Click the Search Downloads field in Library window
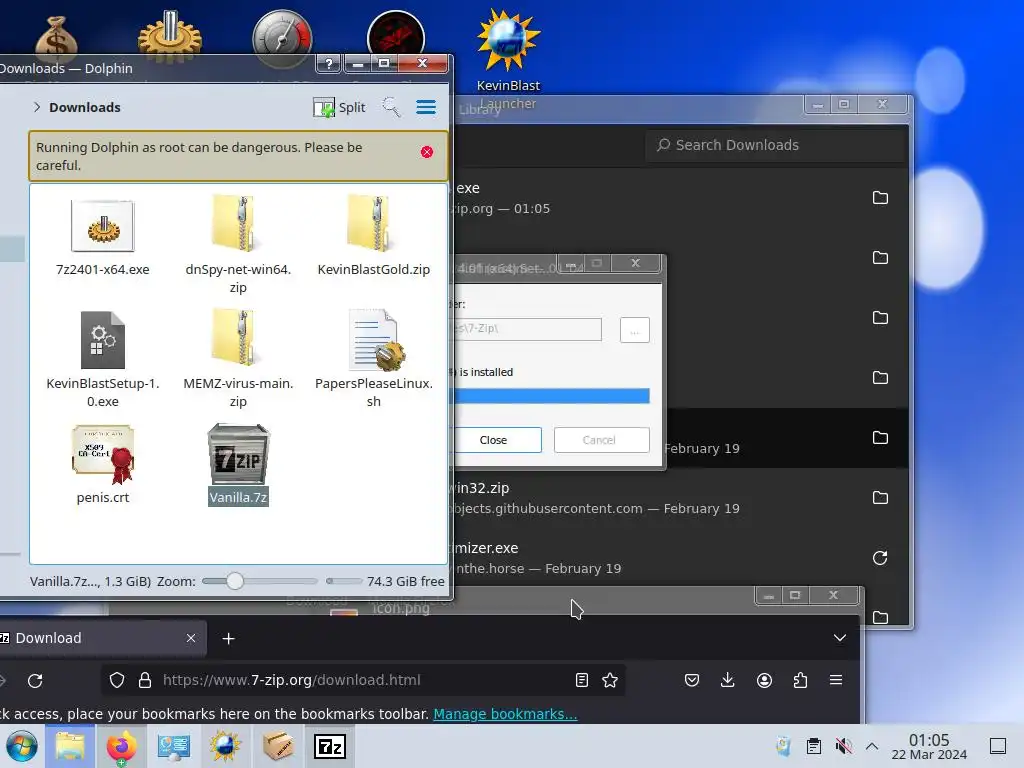Image resolution: width=1024 pixels, height=768 pixels. click(776, 145)
